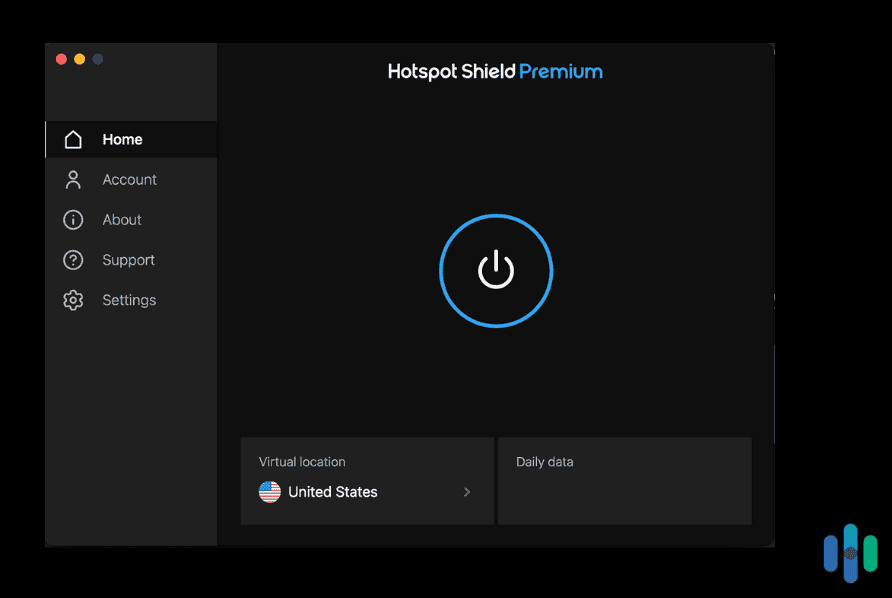Click the Support question mark icon
Screen dimensions: 892x598
(72, 259)
